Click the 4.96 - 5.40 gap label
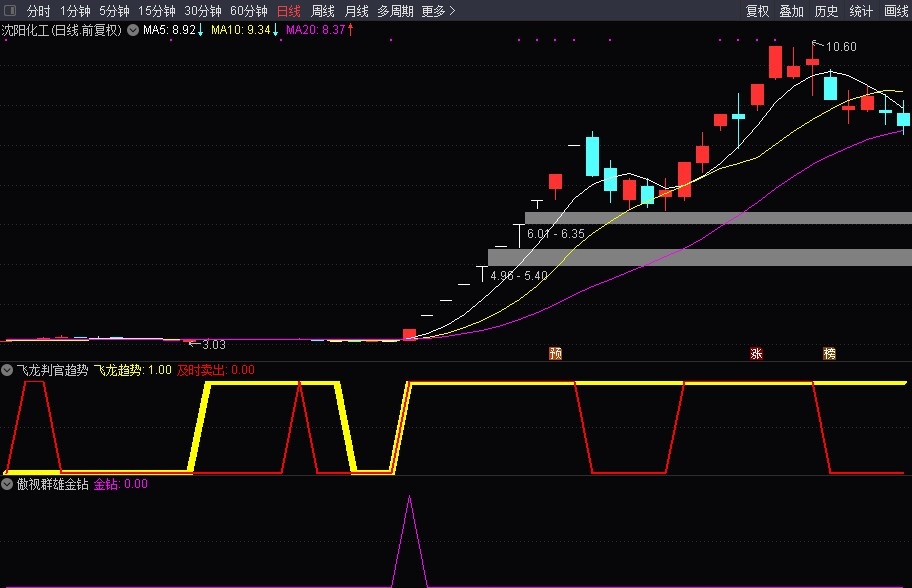912x588 pixels. tap(519, 276)
